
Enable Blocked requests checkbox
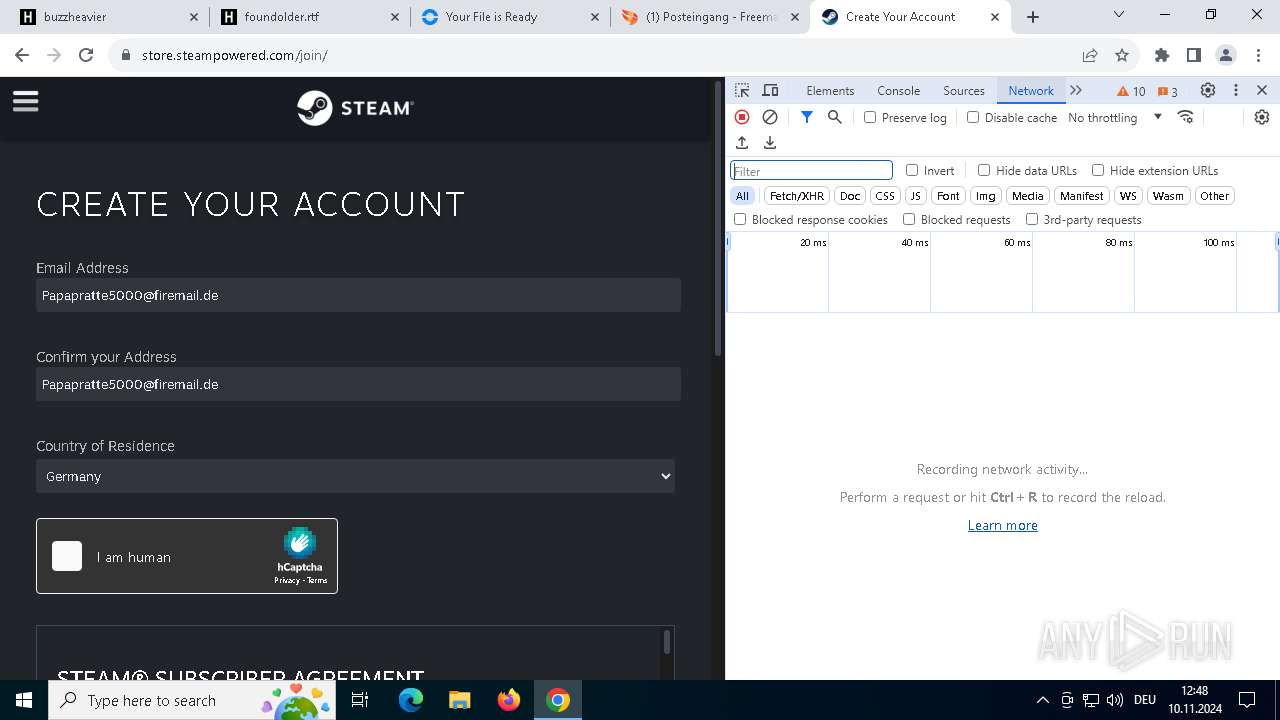[x=909, y=219]
